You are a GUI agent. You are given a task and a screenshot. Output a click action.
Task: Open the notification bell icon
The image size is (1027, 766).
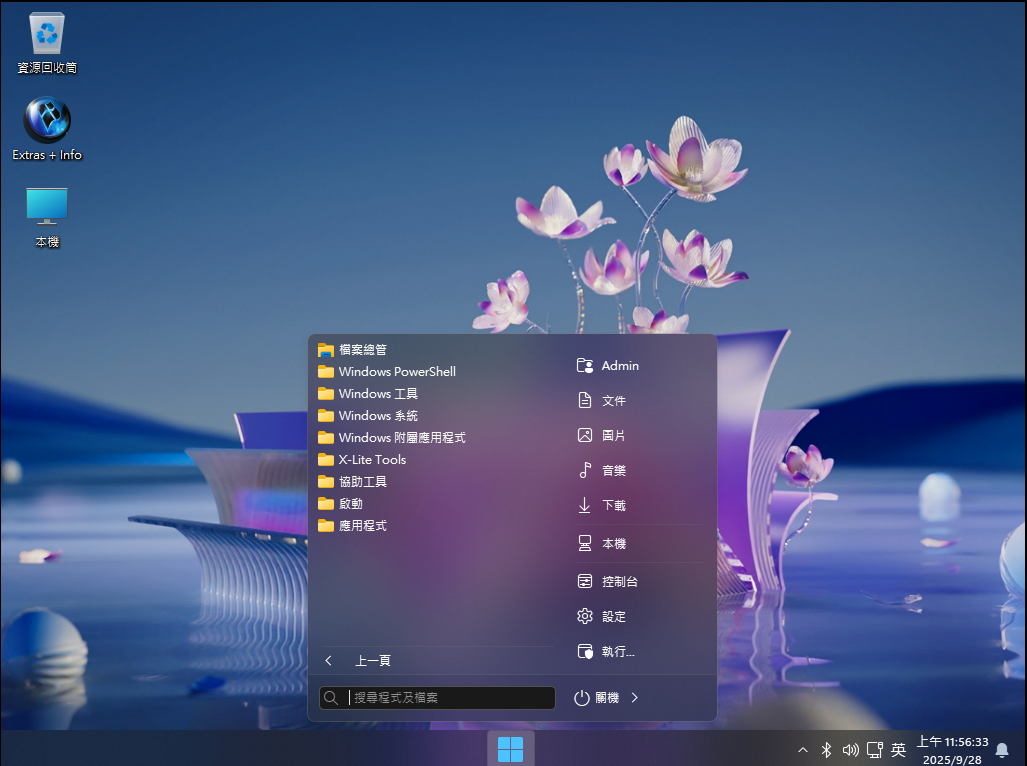(x=1001, y=749)
